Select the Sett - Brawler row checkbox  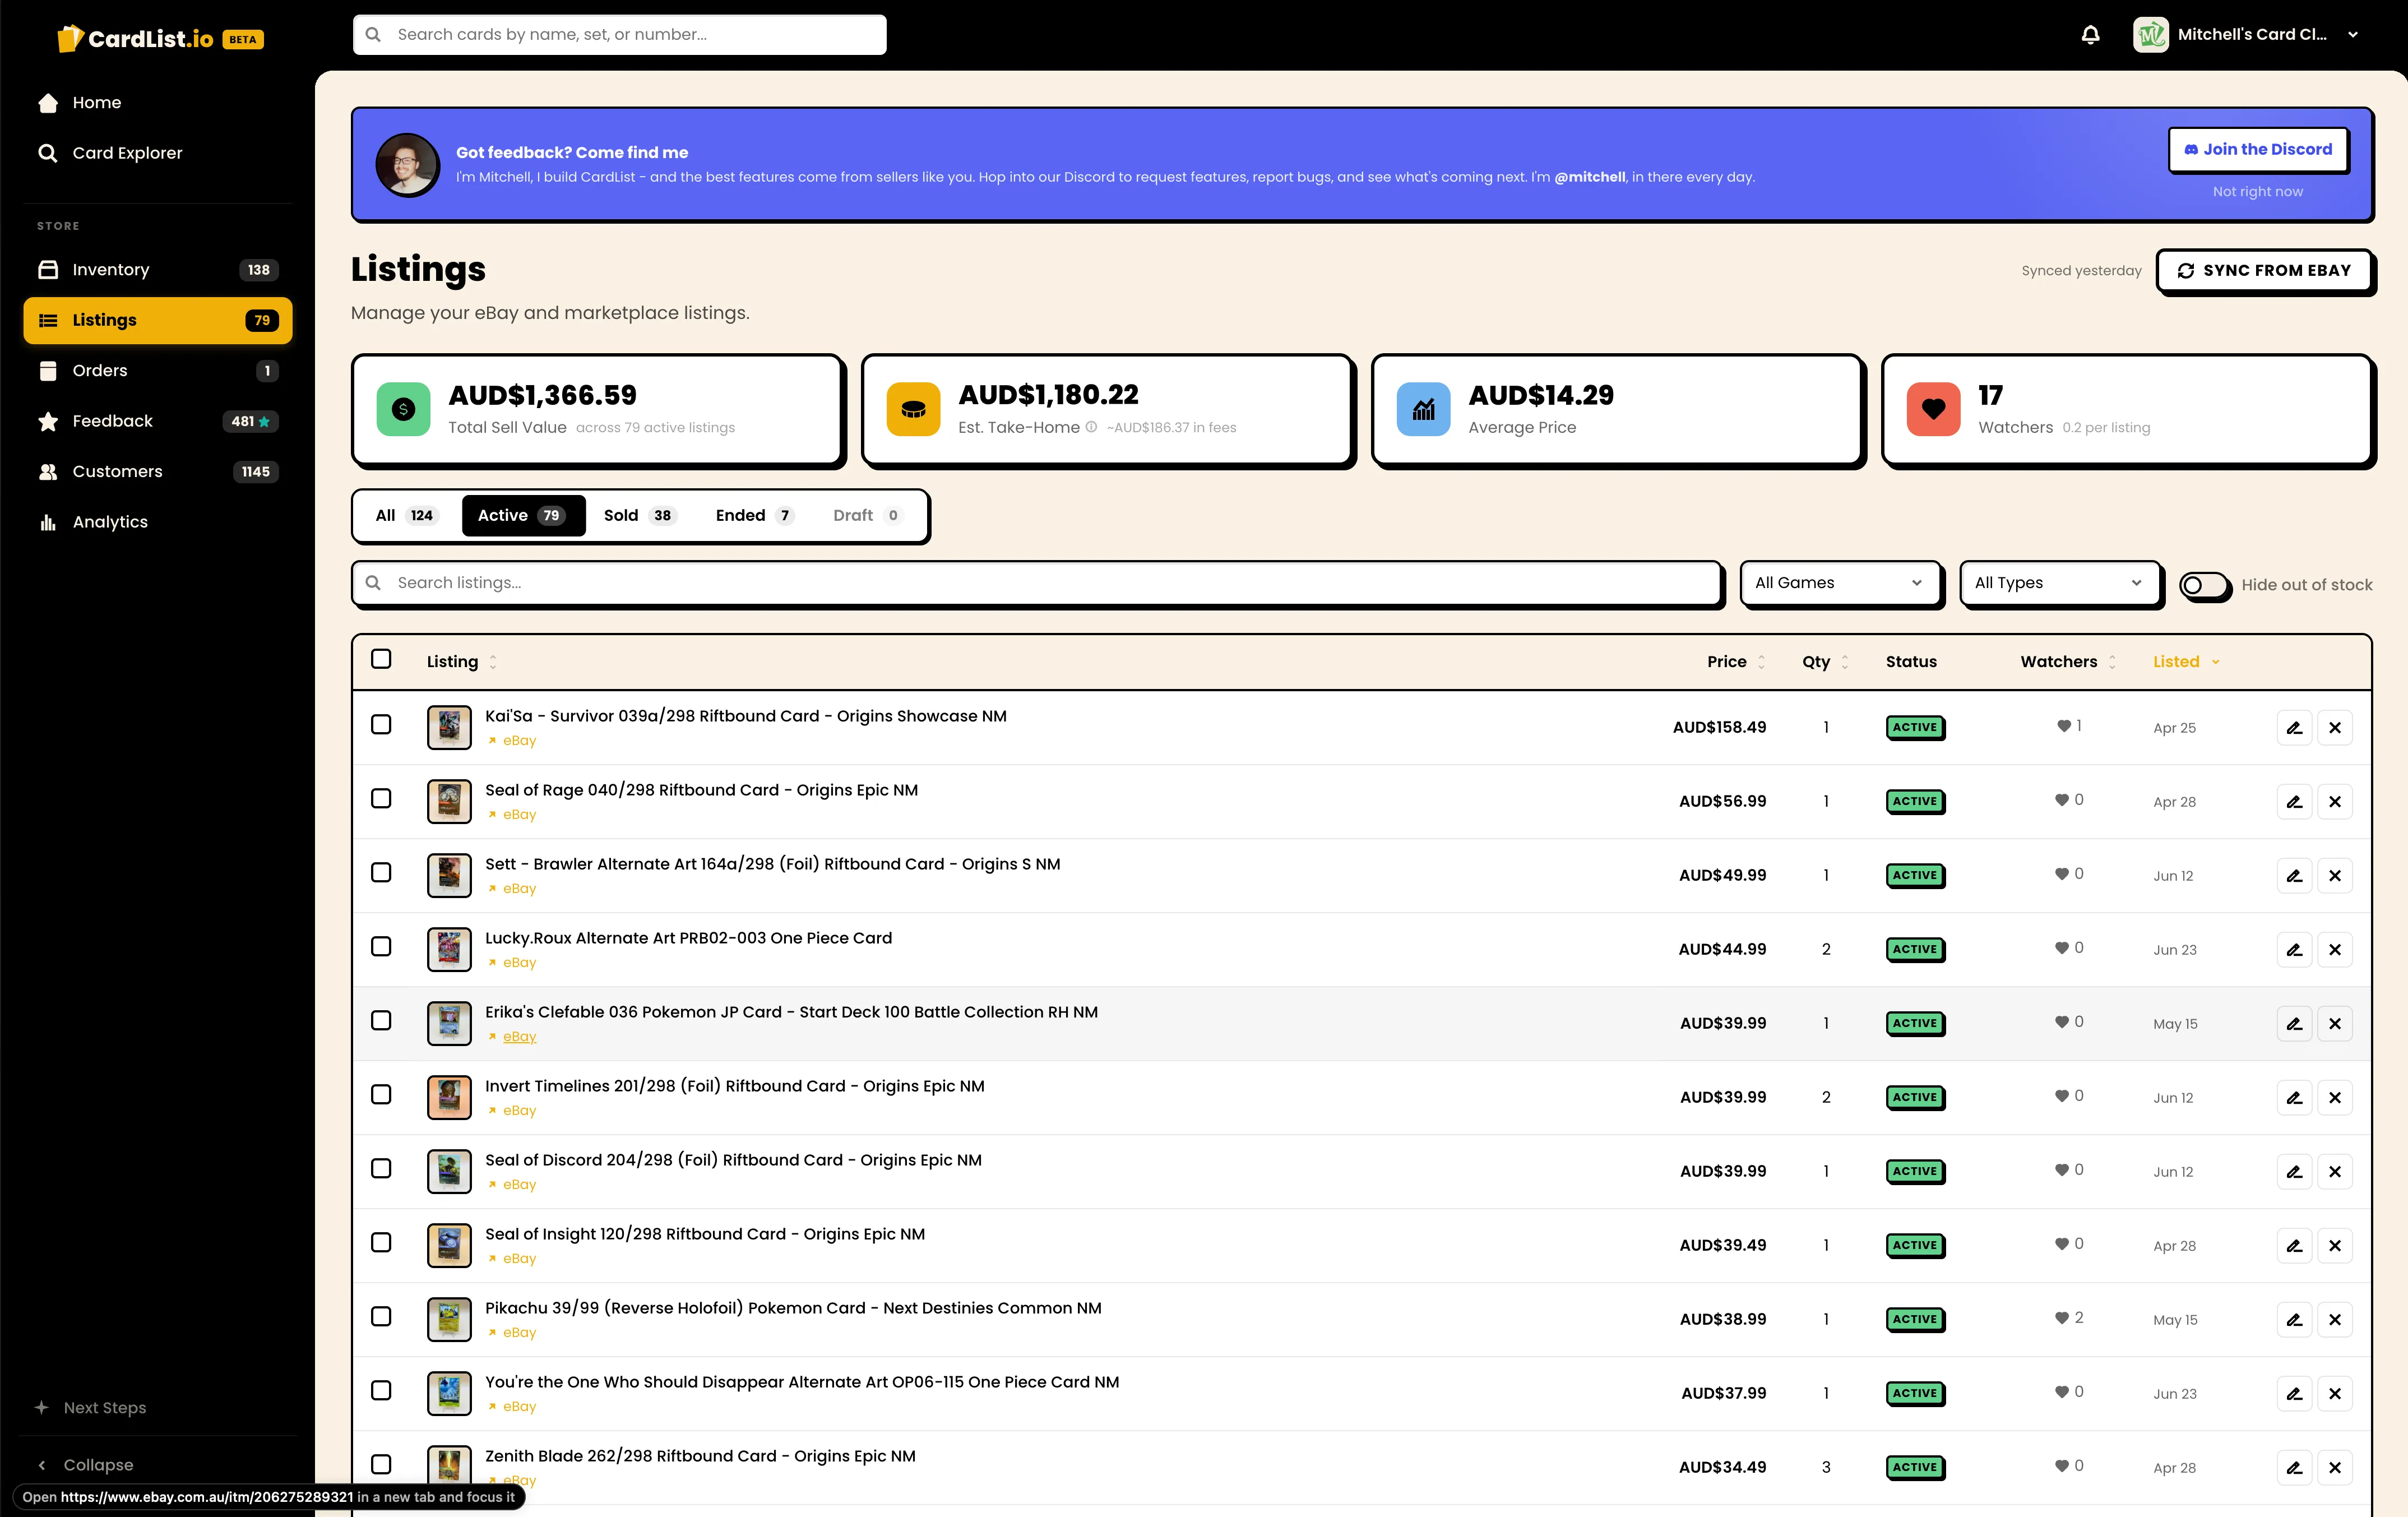[381, 872]
